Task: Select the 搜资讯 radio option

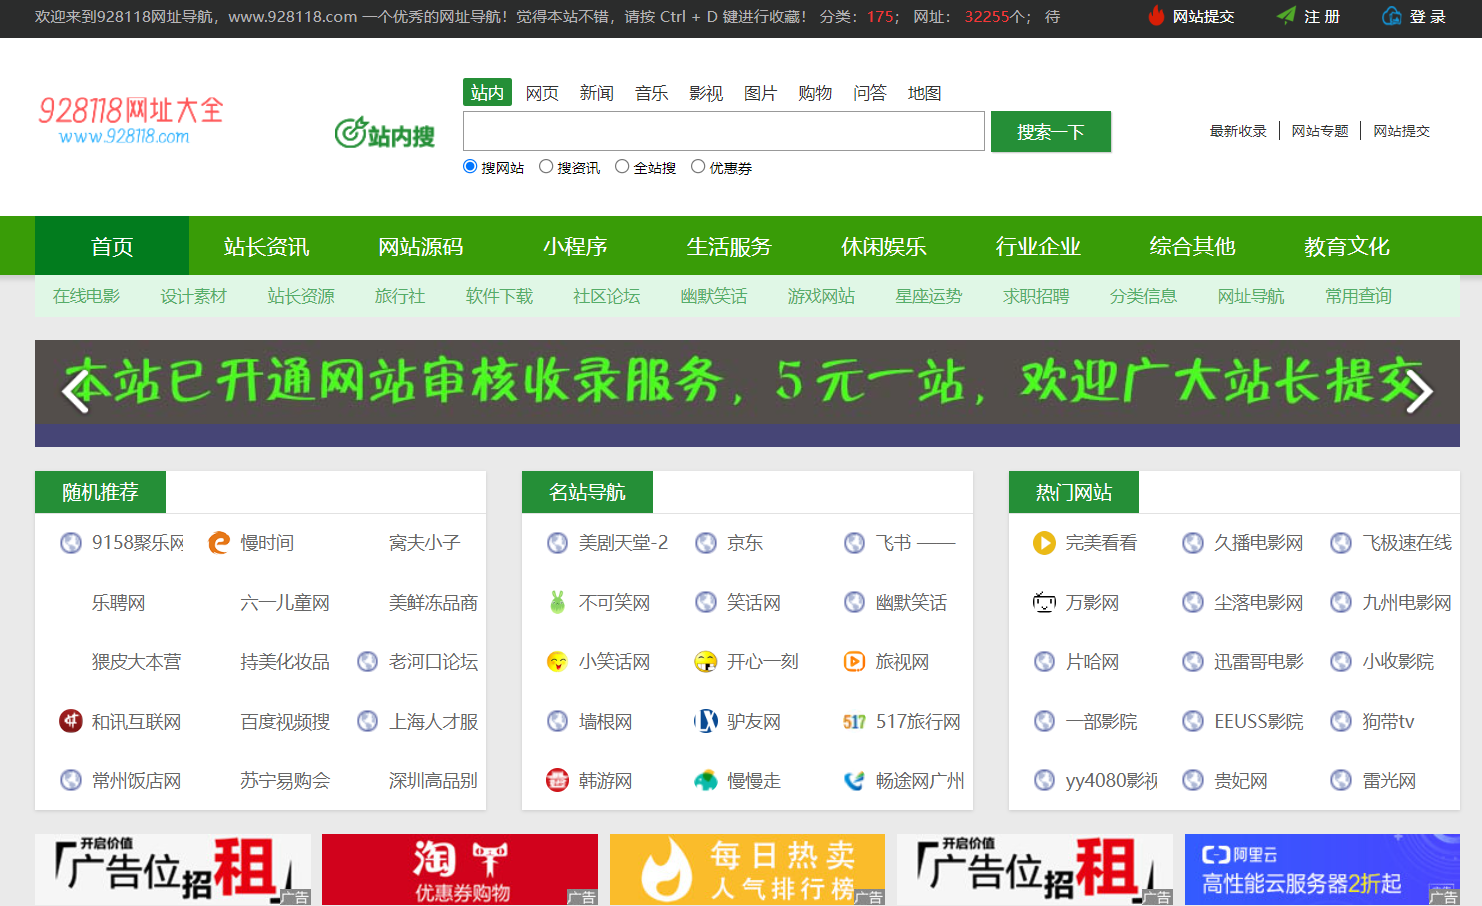Action: pyautogui.click(x=546, y=166)
